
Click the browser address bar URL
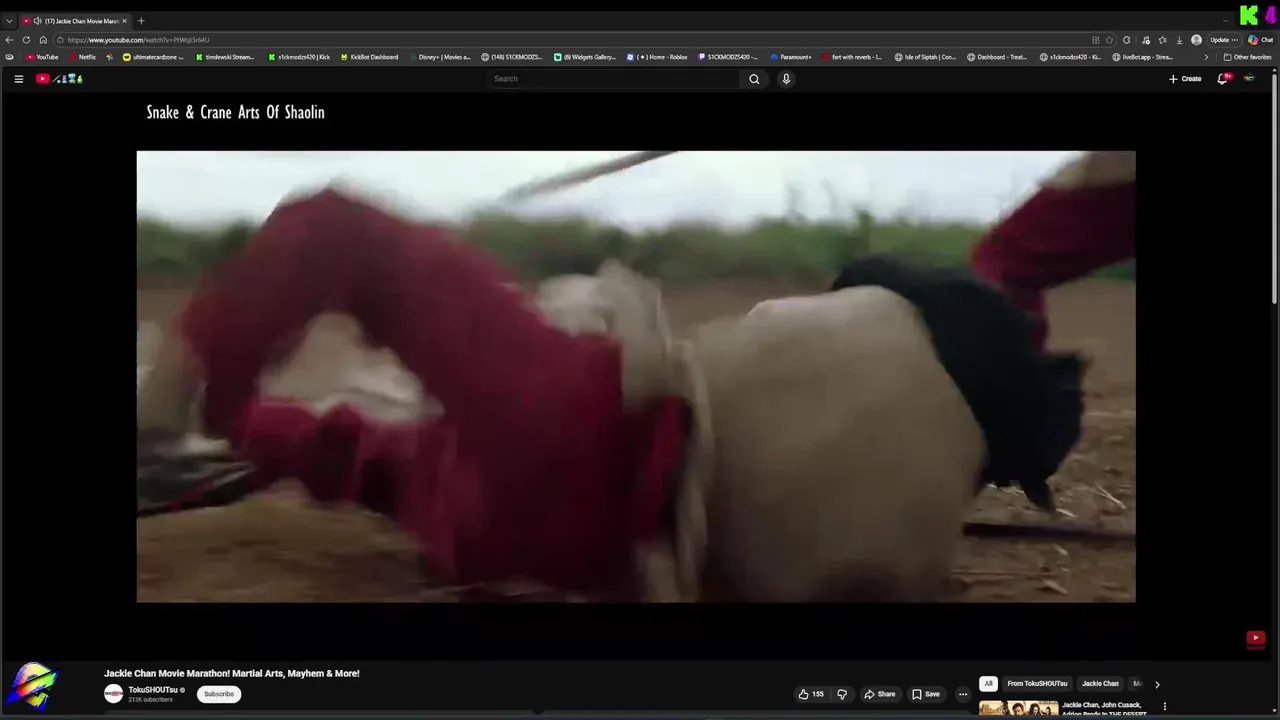point(138,40)
